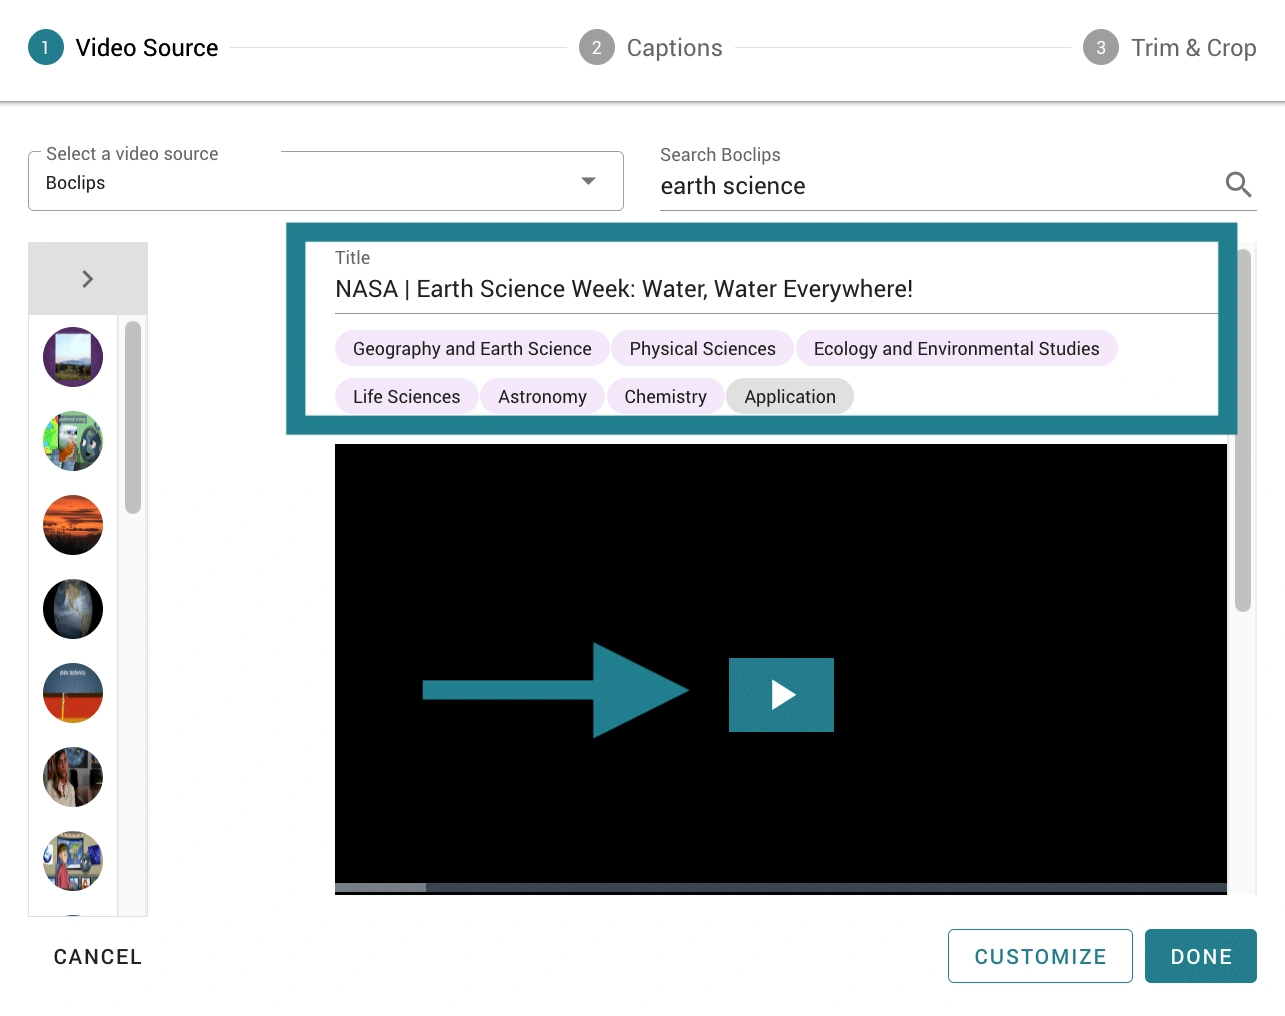Screen dimensions: 1285x1016
Task: Click the thumbnail list scrollbar
Action: (133, 417)
